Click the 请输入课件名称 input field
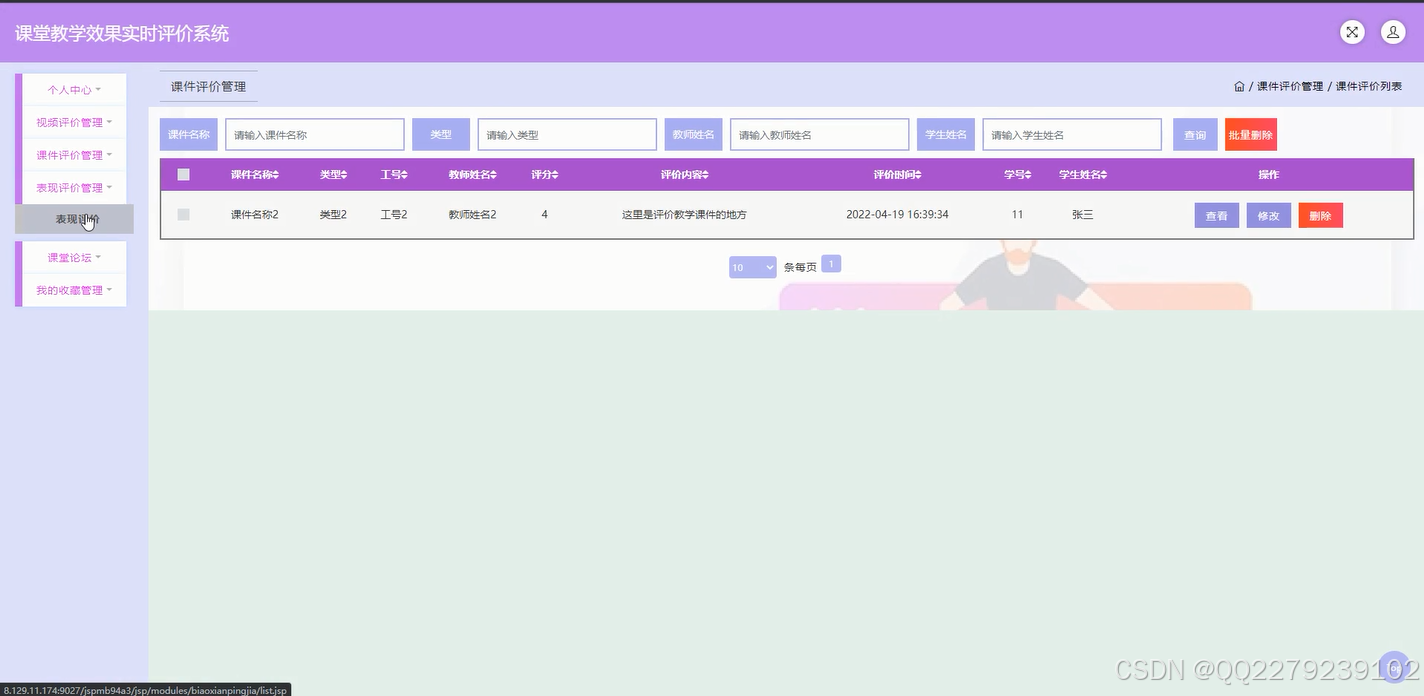This screenshot has width=1424, height=696. click(x=314, y=133)
